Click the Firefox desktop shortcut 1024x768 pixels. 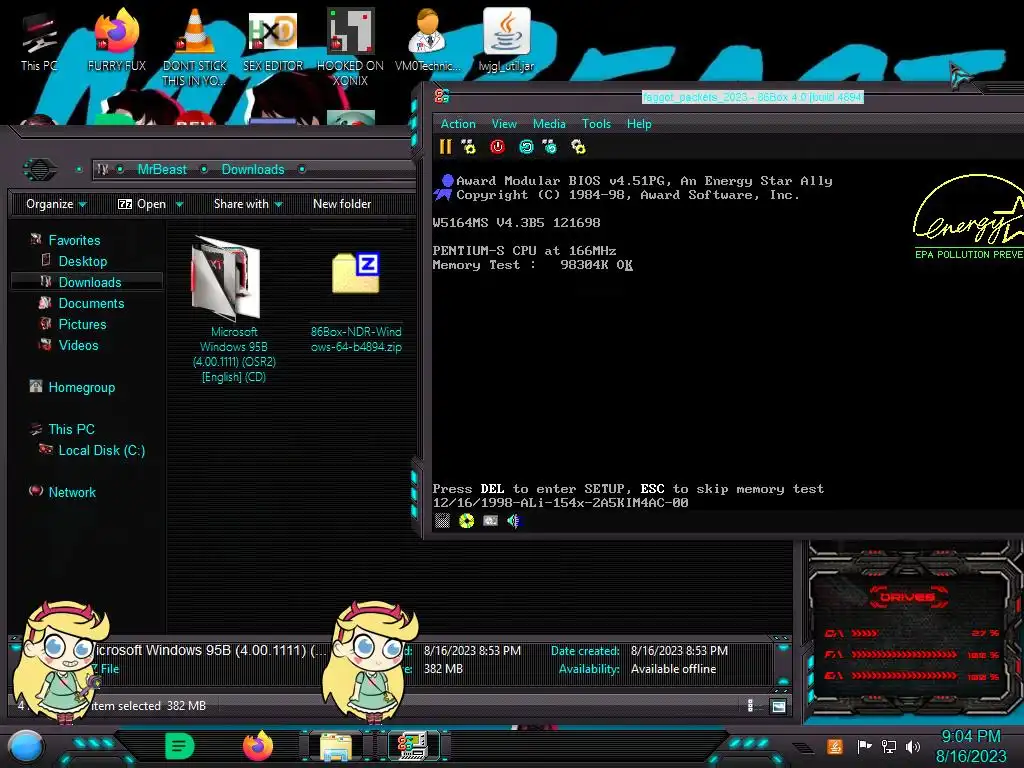[117, 40]
